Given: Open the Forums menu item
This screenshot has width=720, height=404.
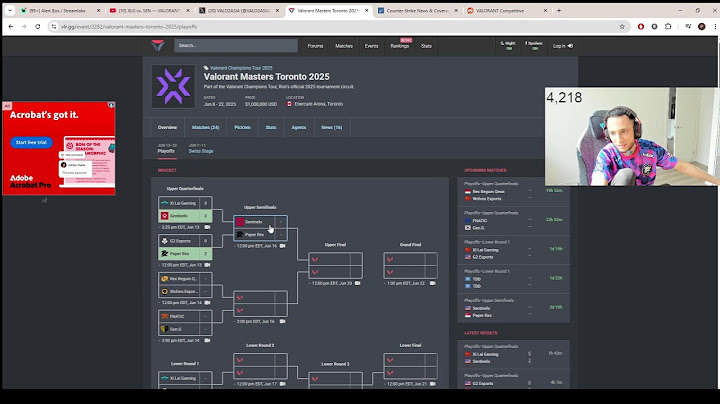Looking at the screenshot, I should click(315, 46).
